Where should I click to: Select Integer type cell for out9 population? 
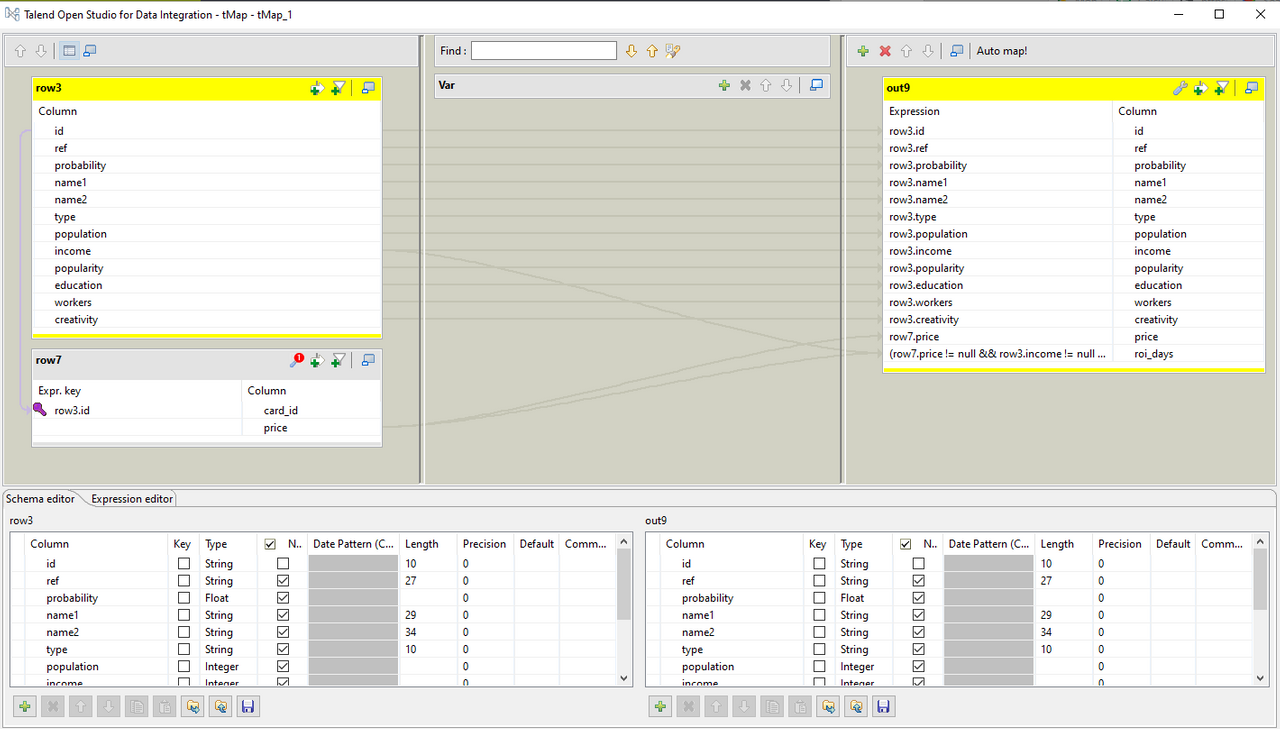tap(865, 666)
